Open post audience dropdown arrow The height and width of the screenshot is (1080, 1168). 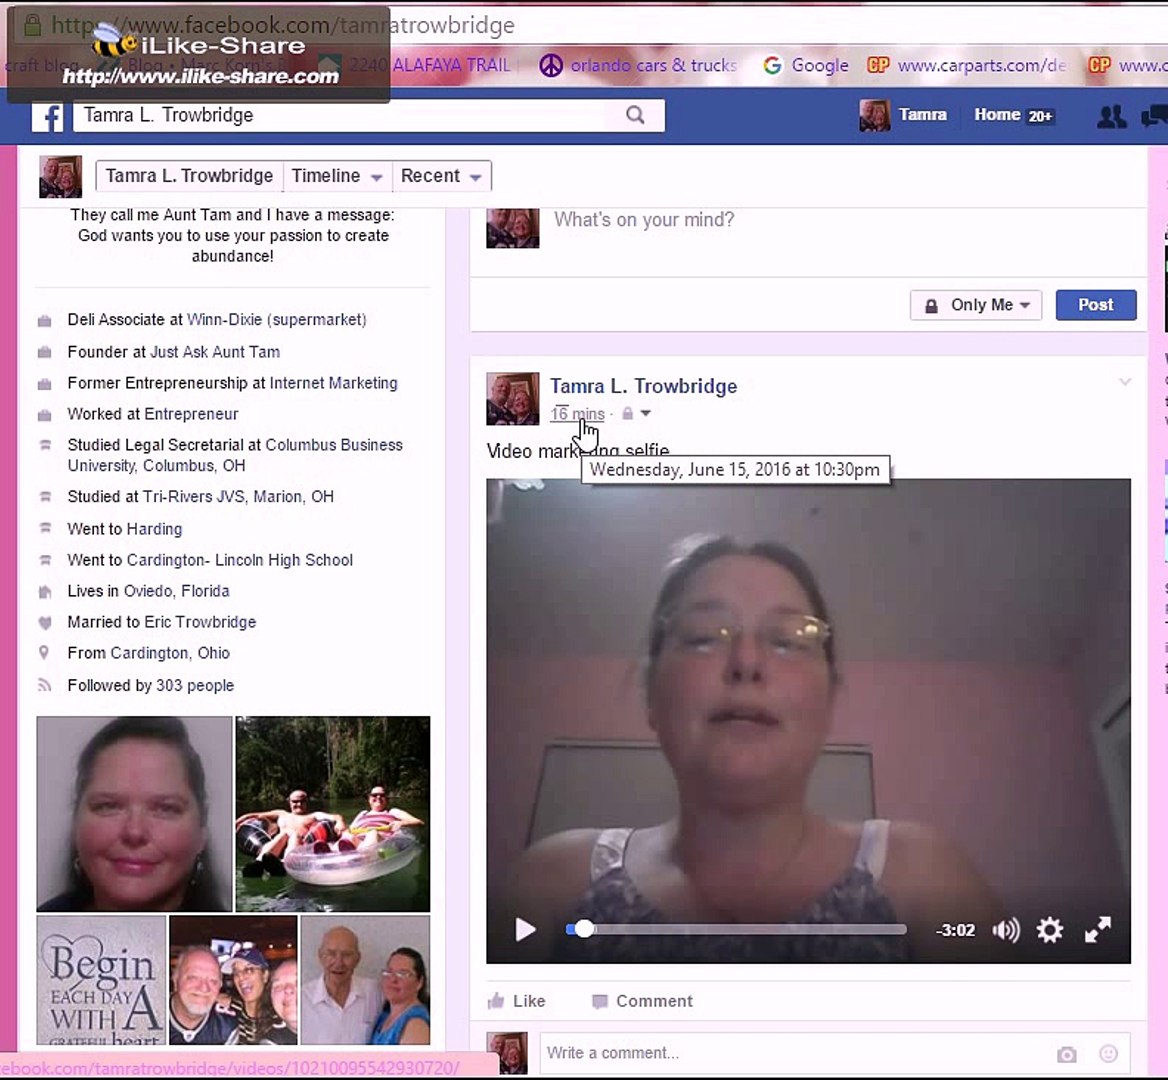645,413
